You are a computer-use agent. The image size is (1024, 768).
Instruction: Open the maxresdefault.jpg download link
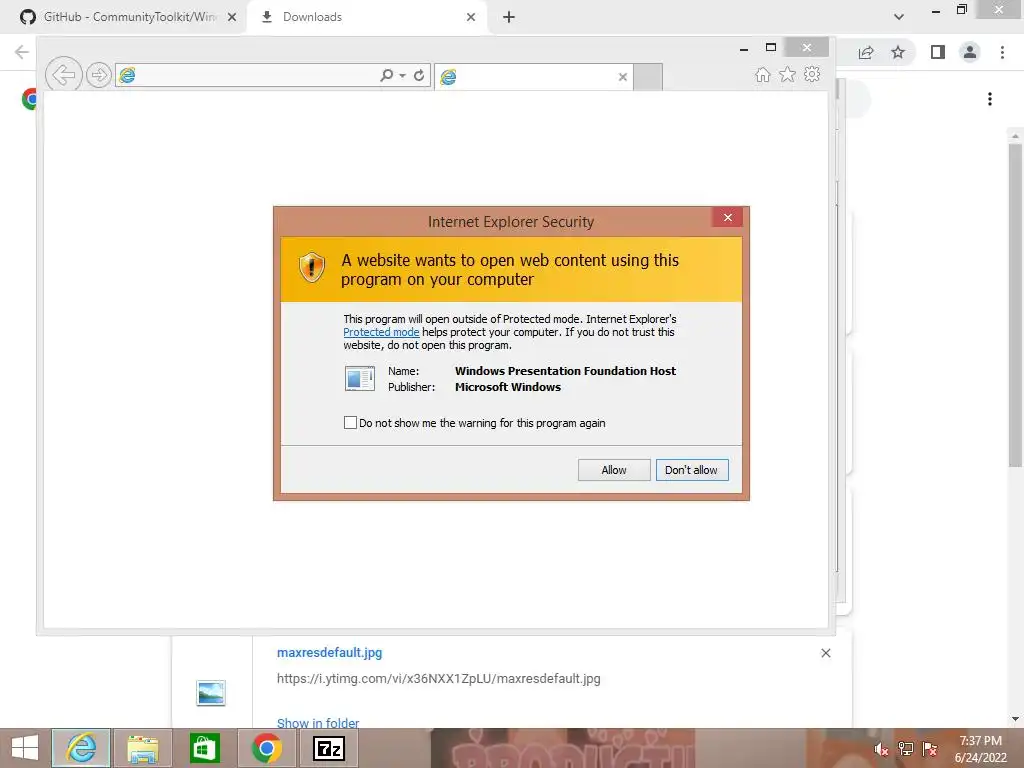(330, 652)
